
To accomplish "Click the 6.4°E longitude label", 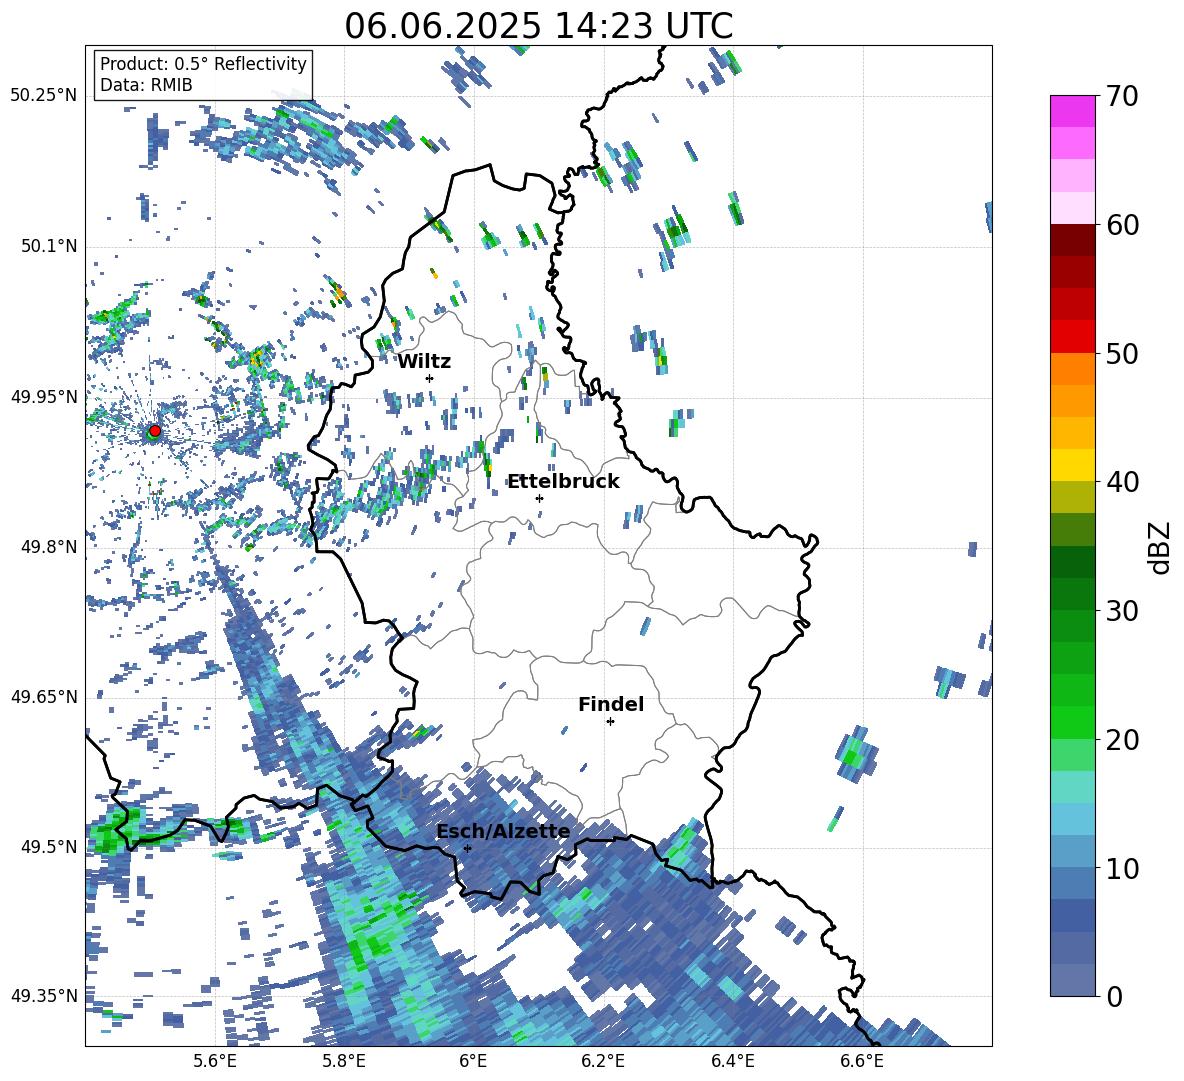I will click(732, 1061).
